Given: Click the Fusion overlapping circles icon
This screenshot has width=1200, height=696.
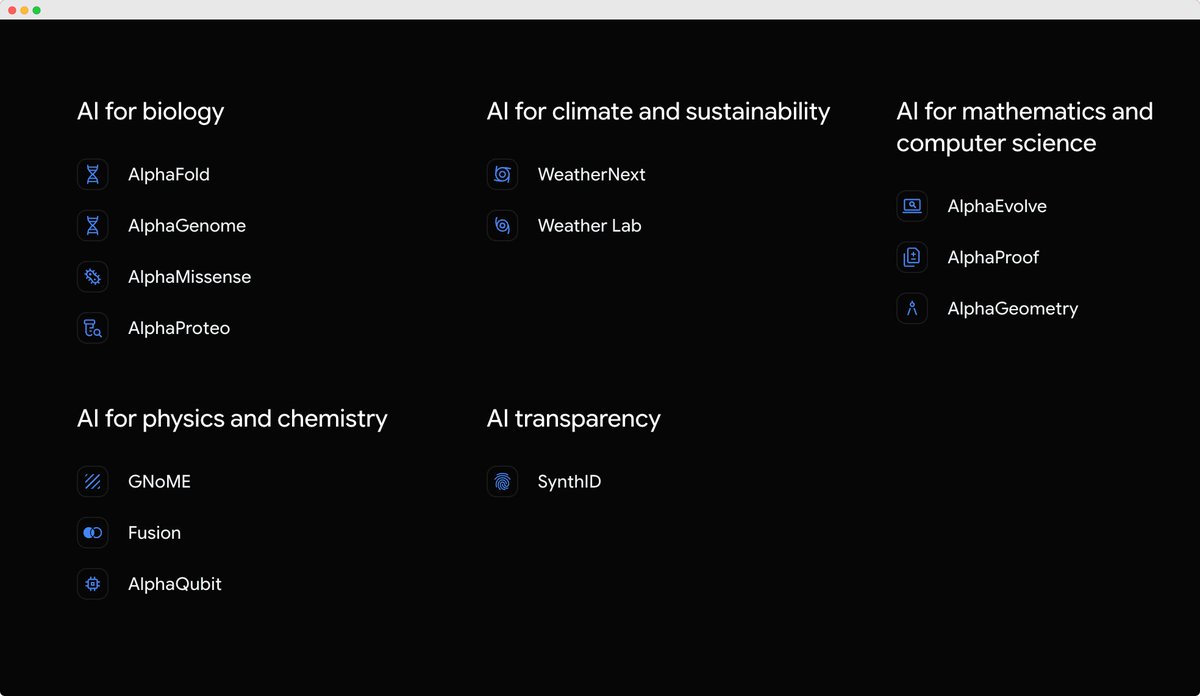Looking at the screenshot, I should point(92,533).
